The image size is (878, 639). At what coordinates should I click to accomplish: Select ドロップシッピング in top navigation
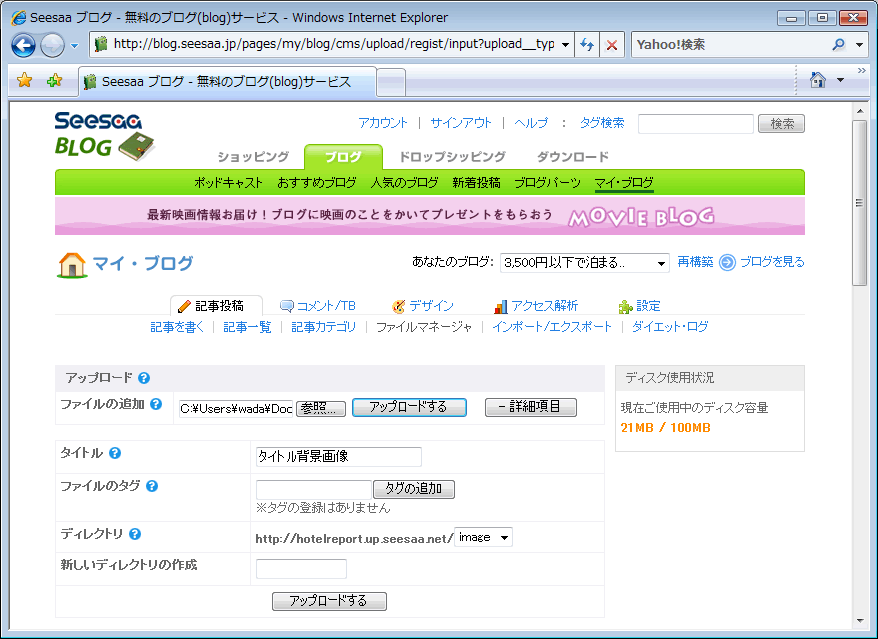(452, 157)
